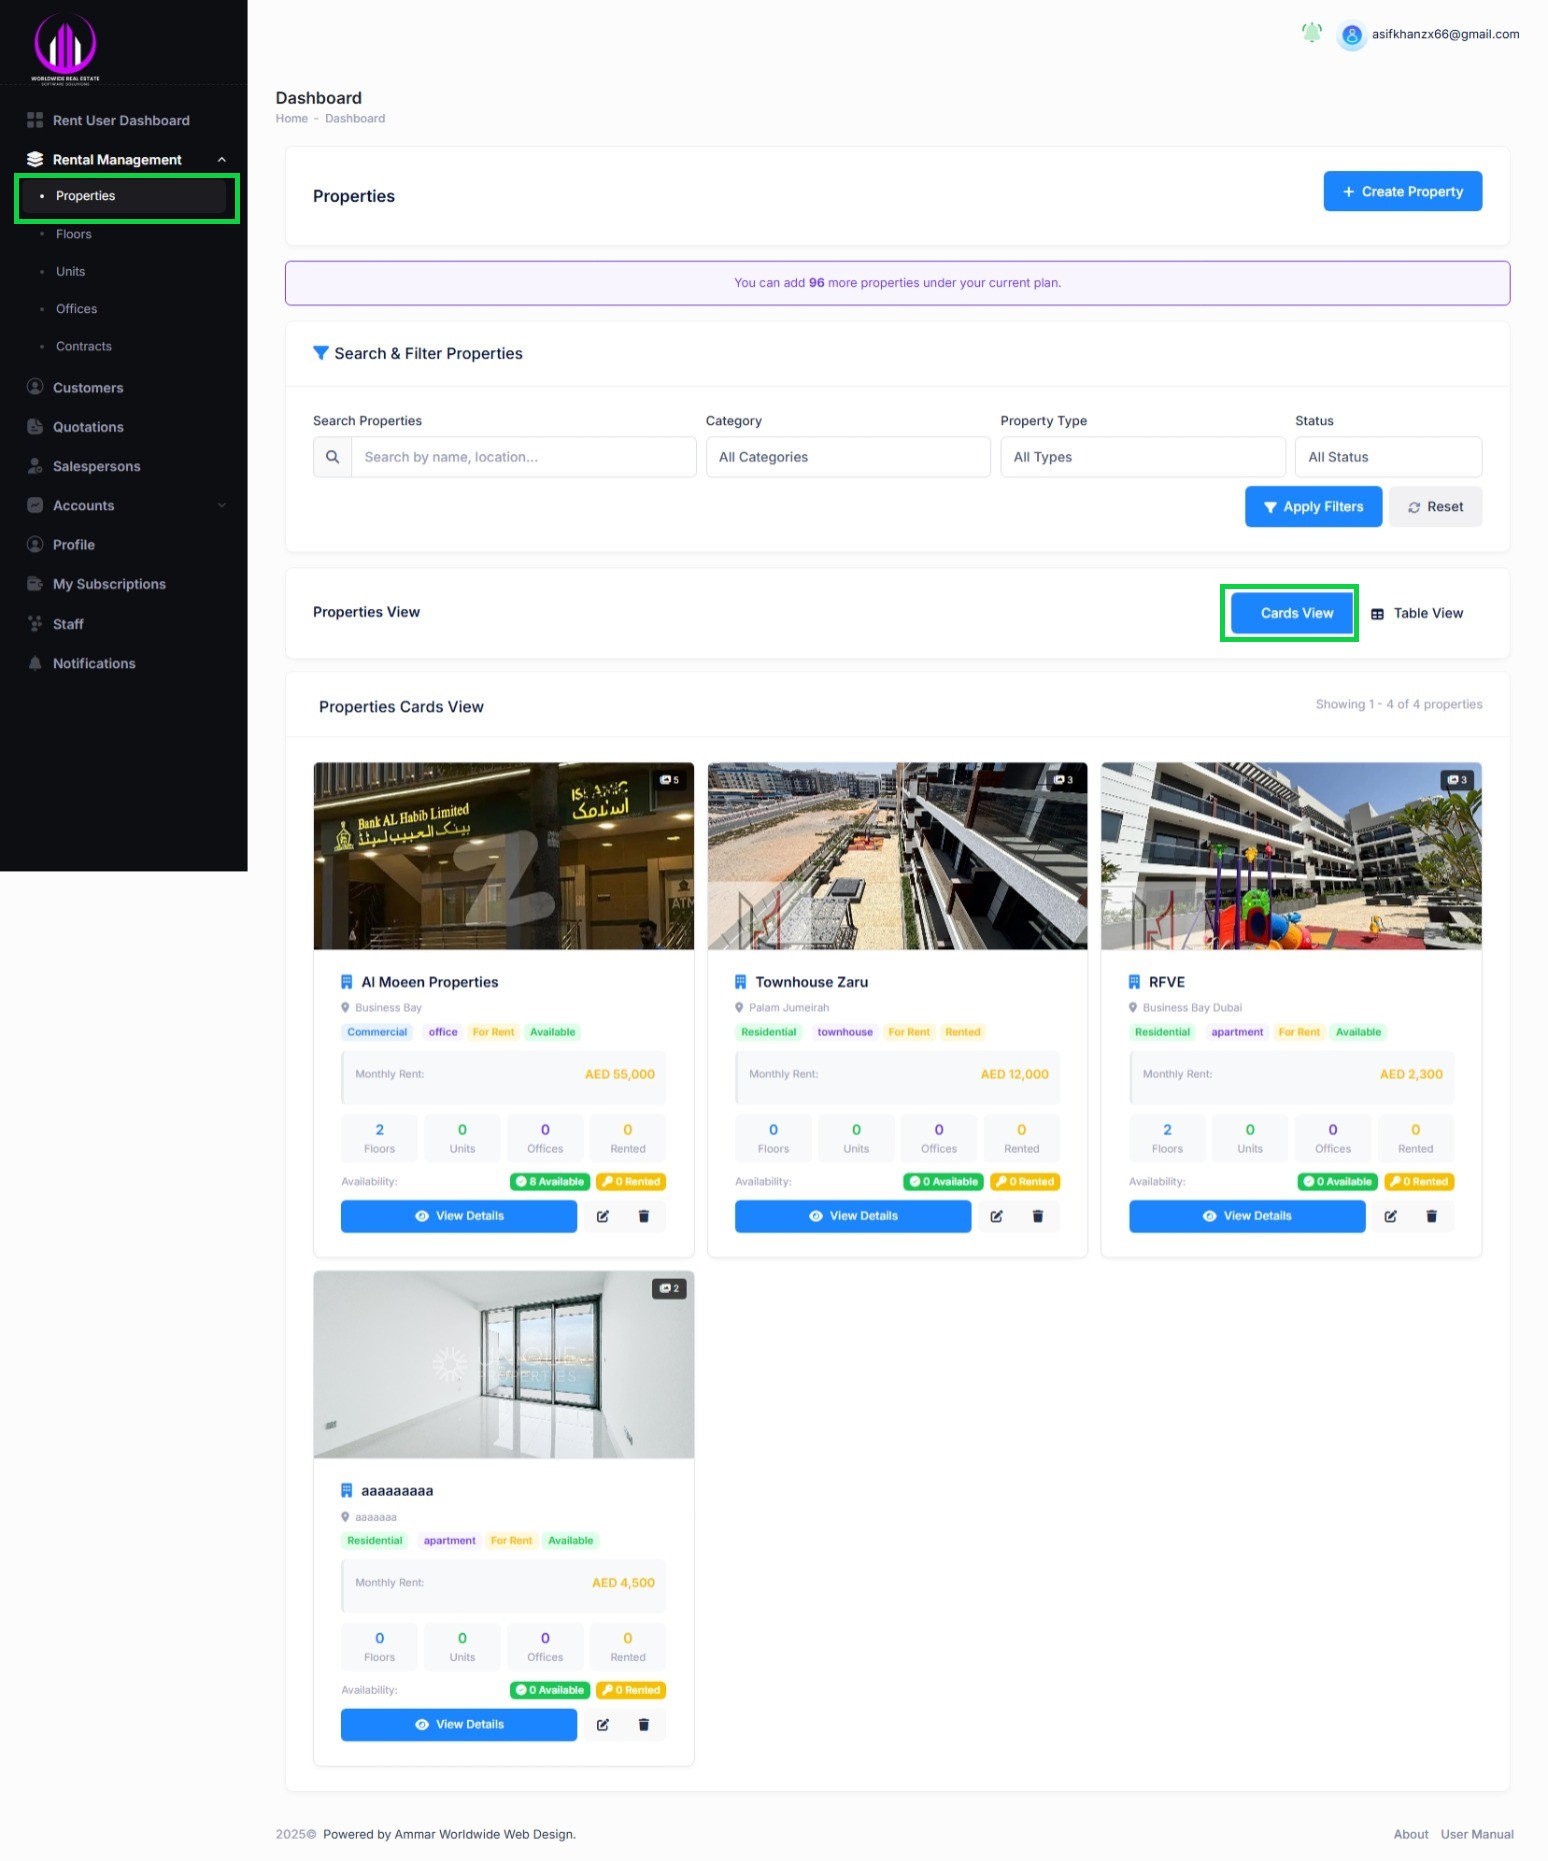Click the notification bell icon in header
Screen dimensions: 1548x1861
tap(1311, 34)
